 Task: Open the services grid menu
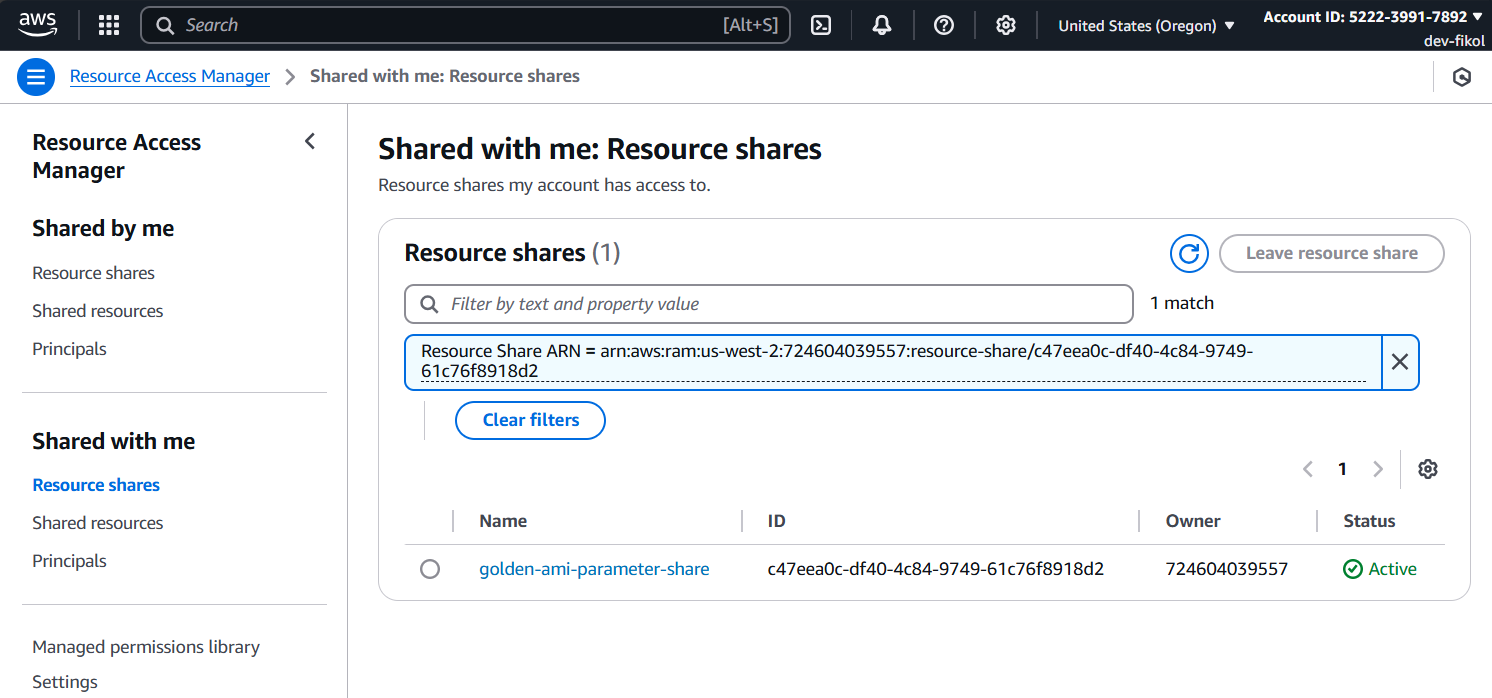(109, 25)
